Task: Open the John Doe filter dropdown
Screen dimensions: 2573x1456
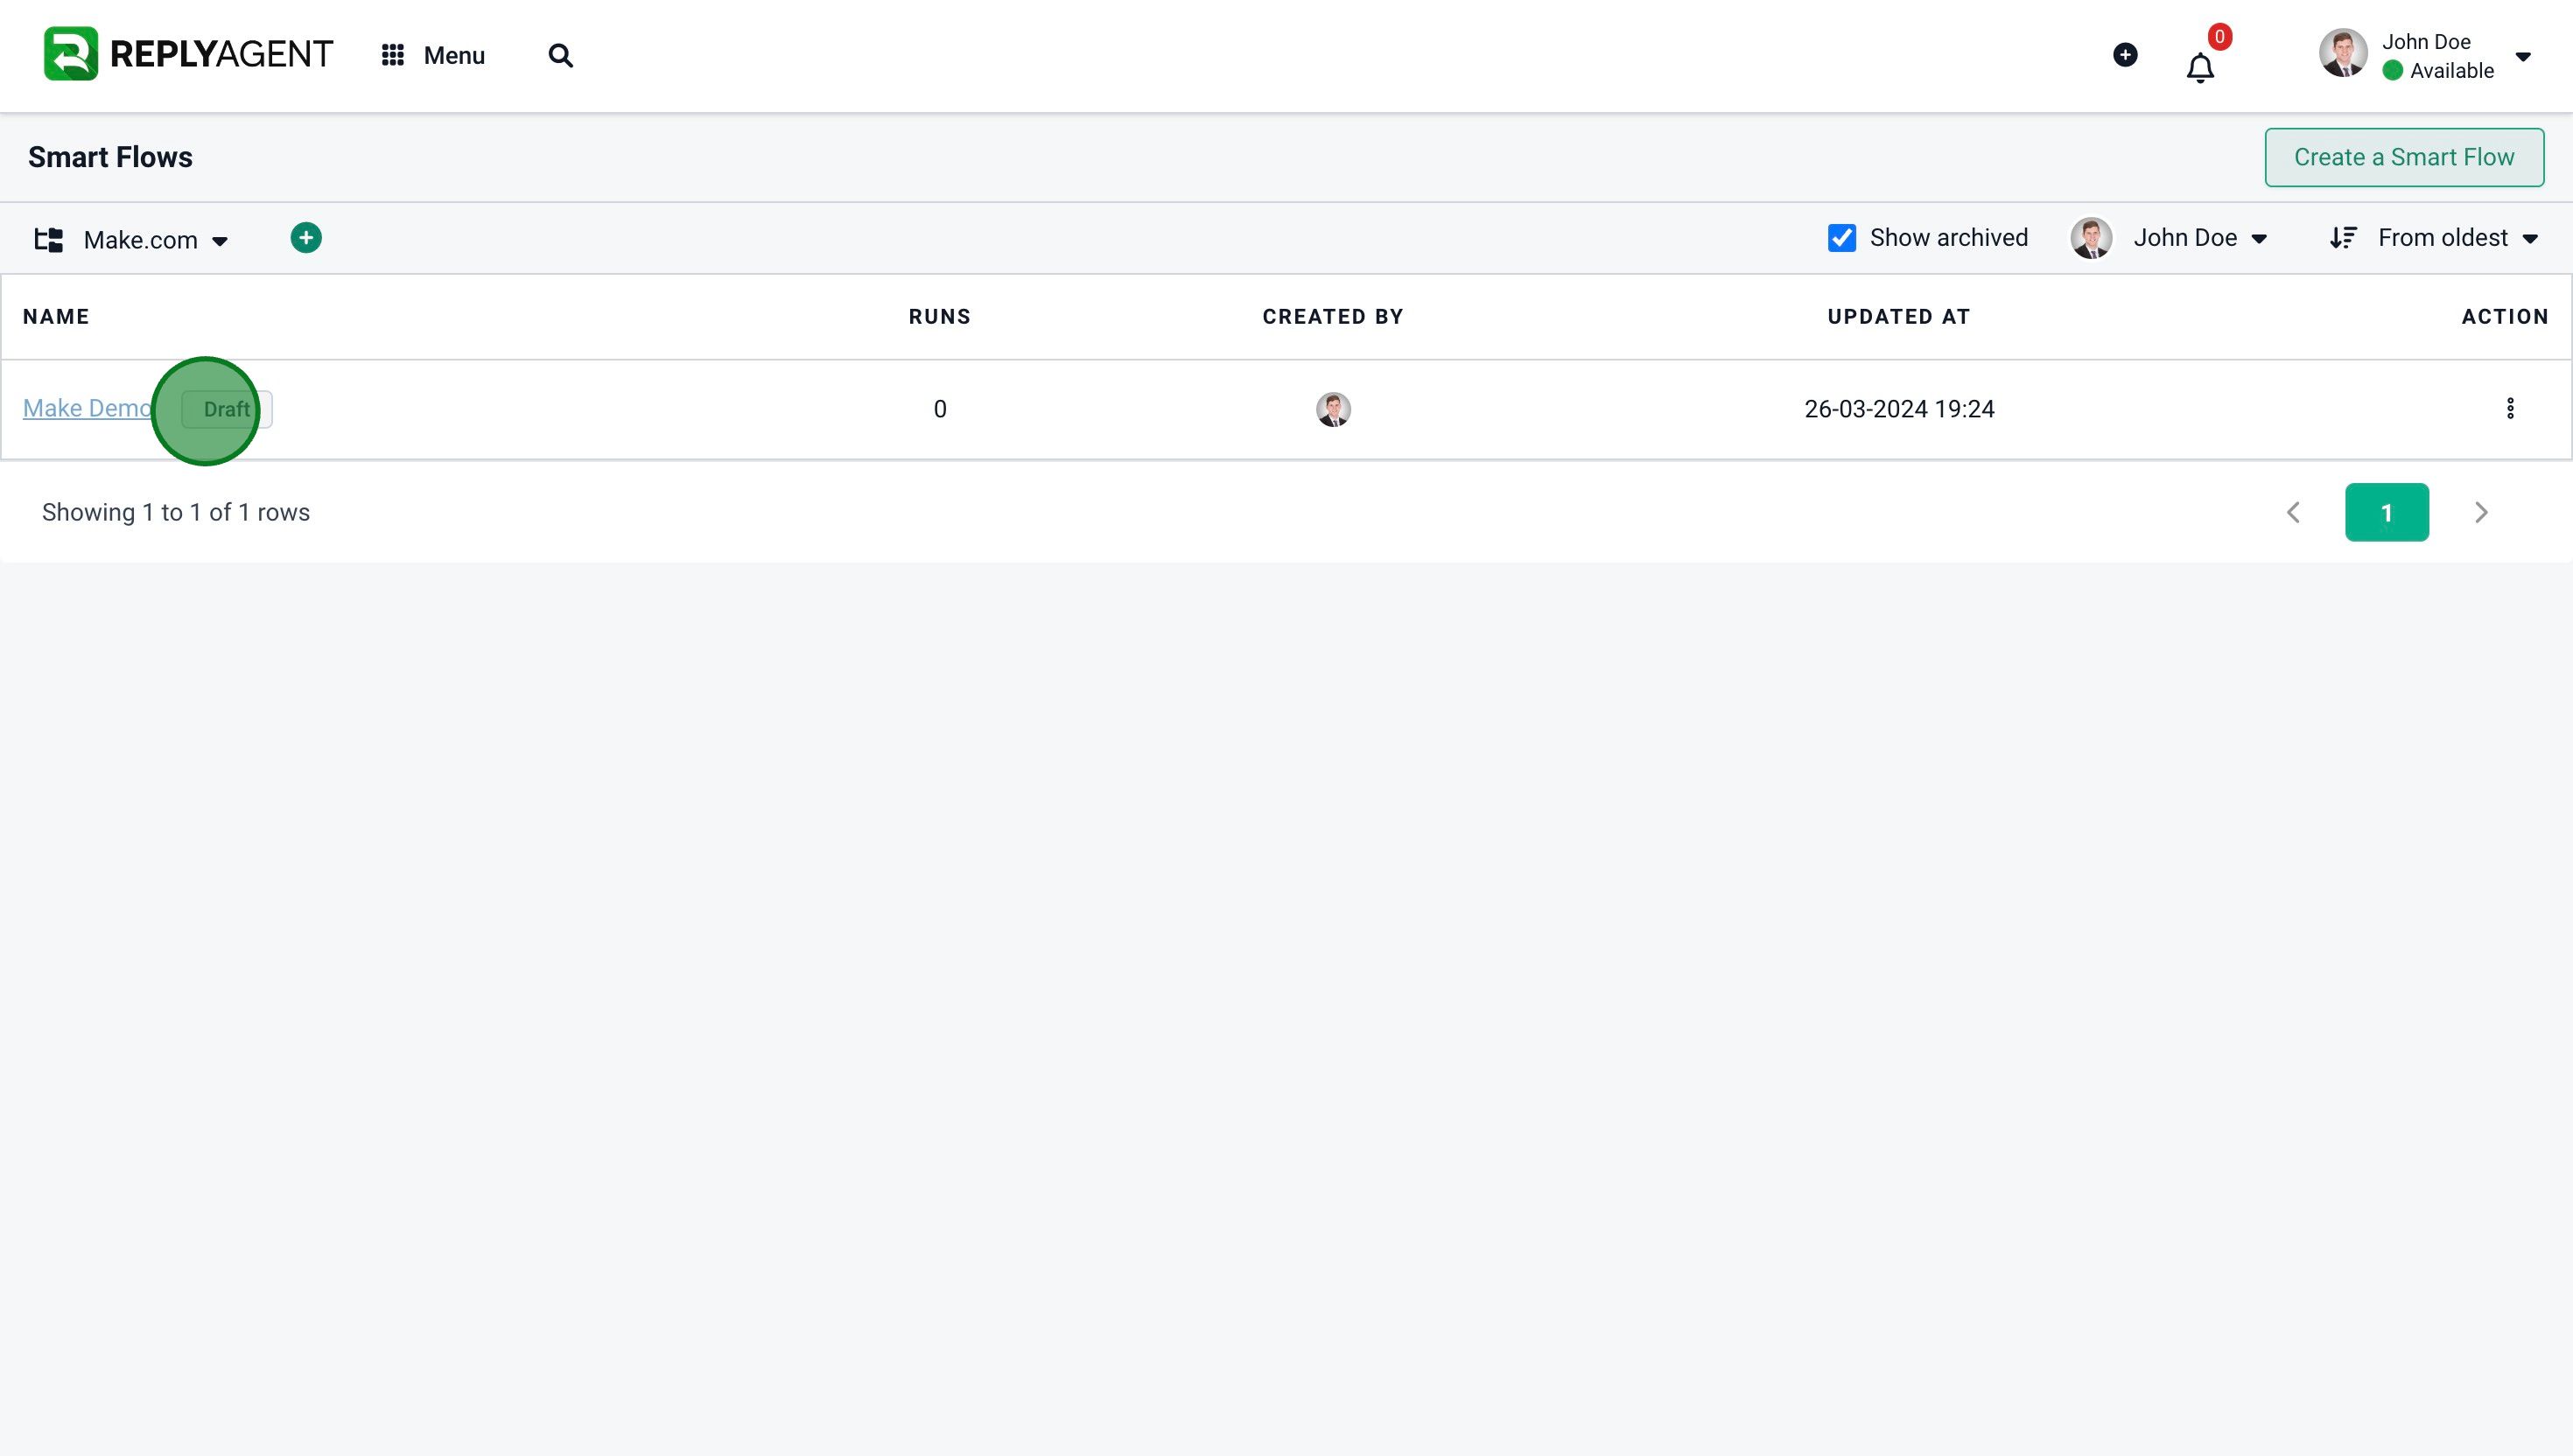Action: [x=2200, y=238]
